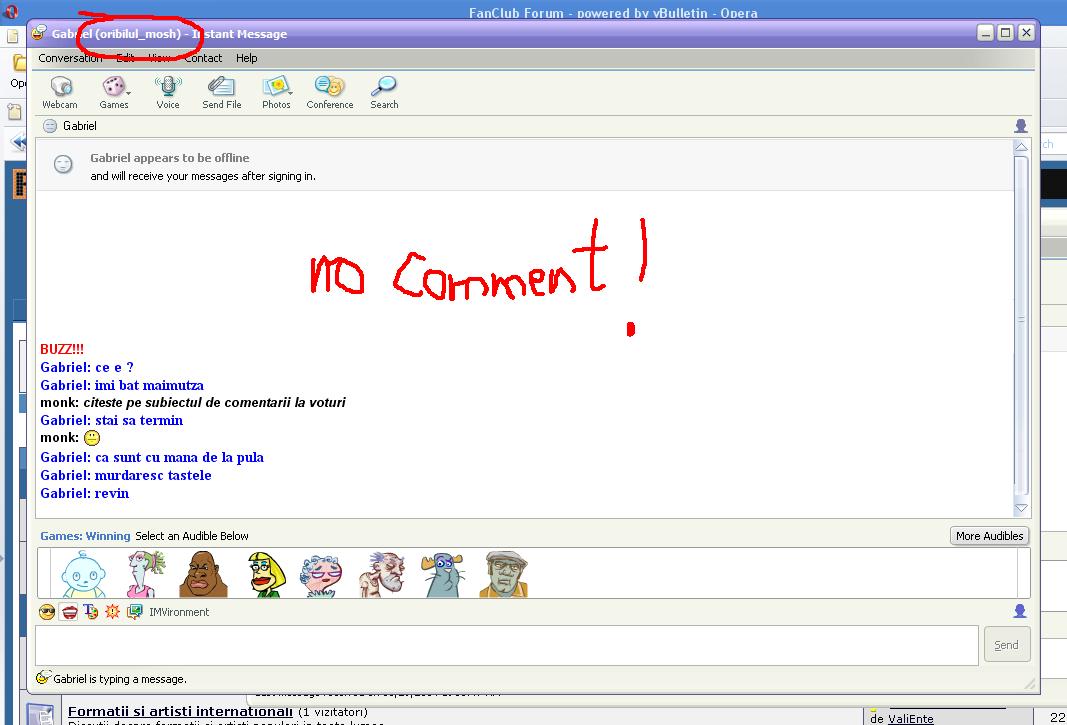Toggle the Audibles lips icon
This screenshot has height=725, width=1067.
click(x=69, y=612)
